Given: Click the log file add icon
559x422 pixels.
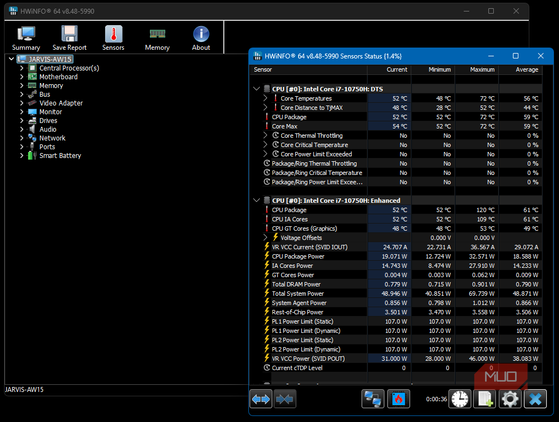Looking at the screenshot, I should 485,399.
